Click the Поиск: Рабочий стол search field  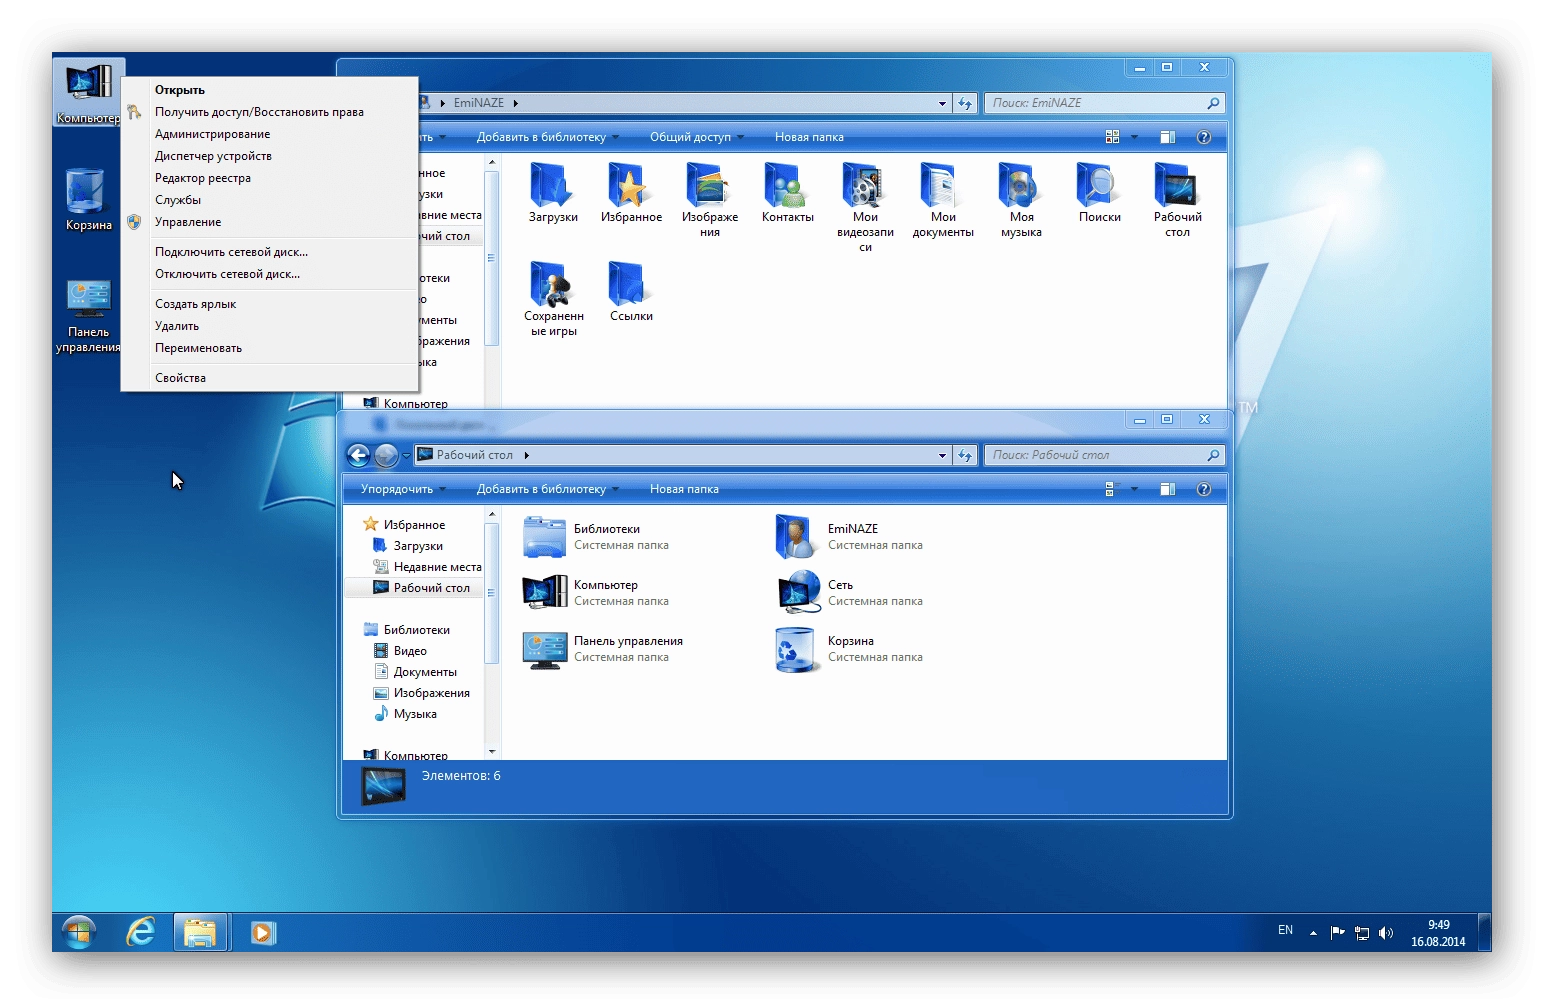point(1104,455)
